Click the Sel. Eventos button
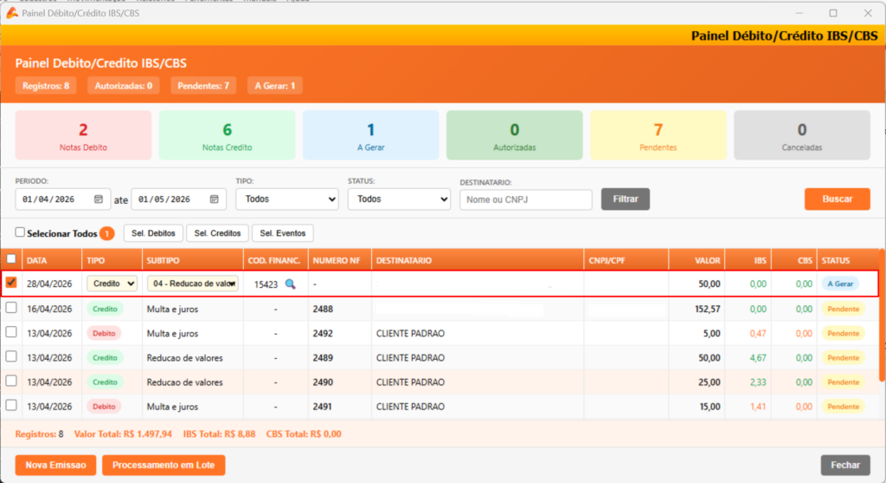Viewport: 886px width, 483px height. click(x=283, y=233)
